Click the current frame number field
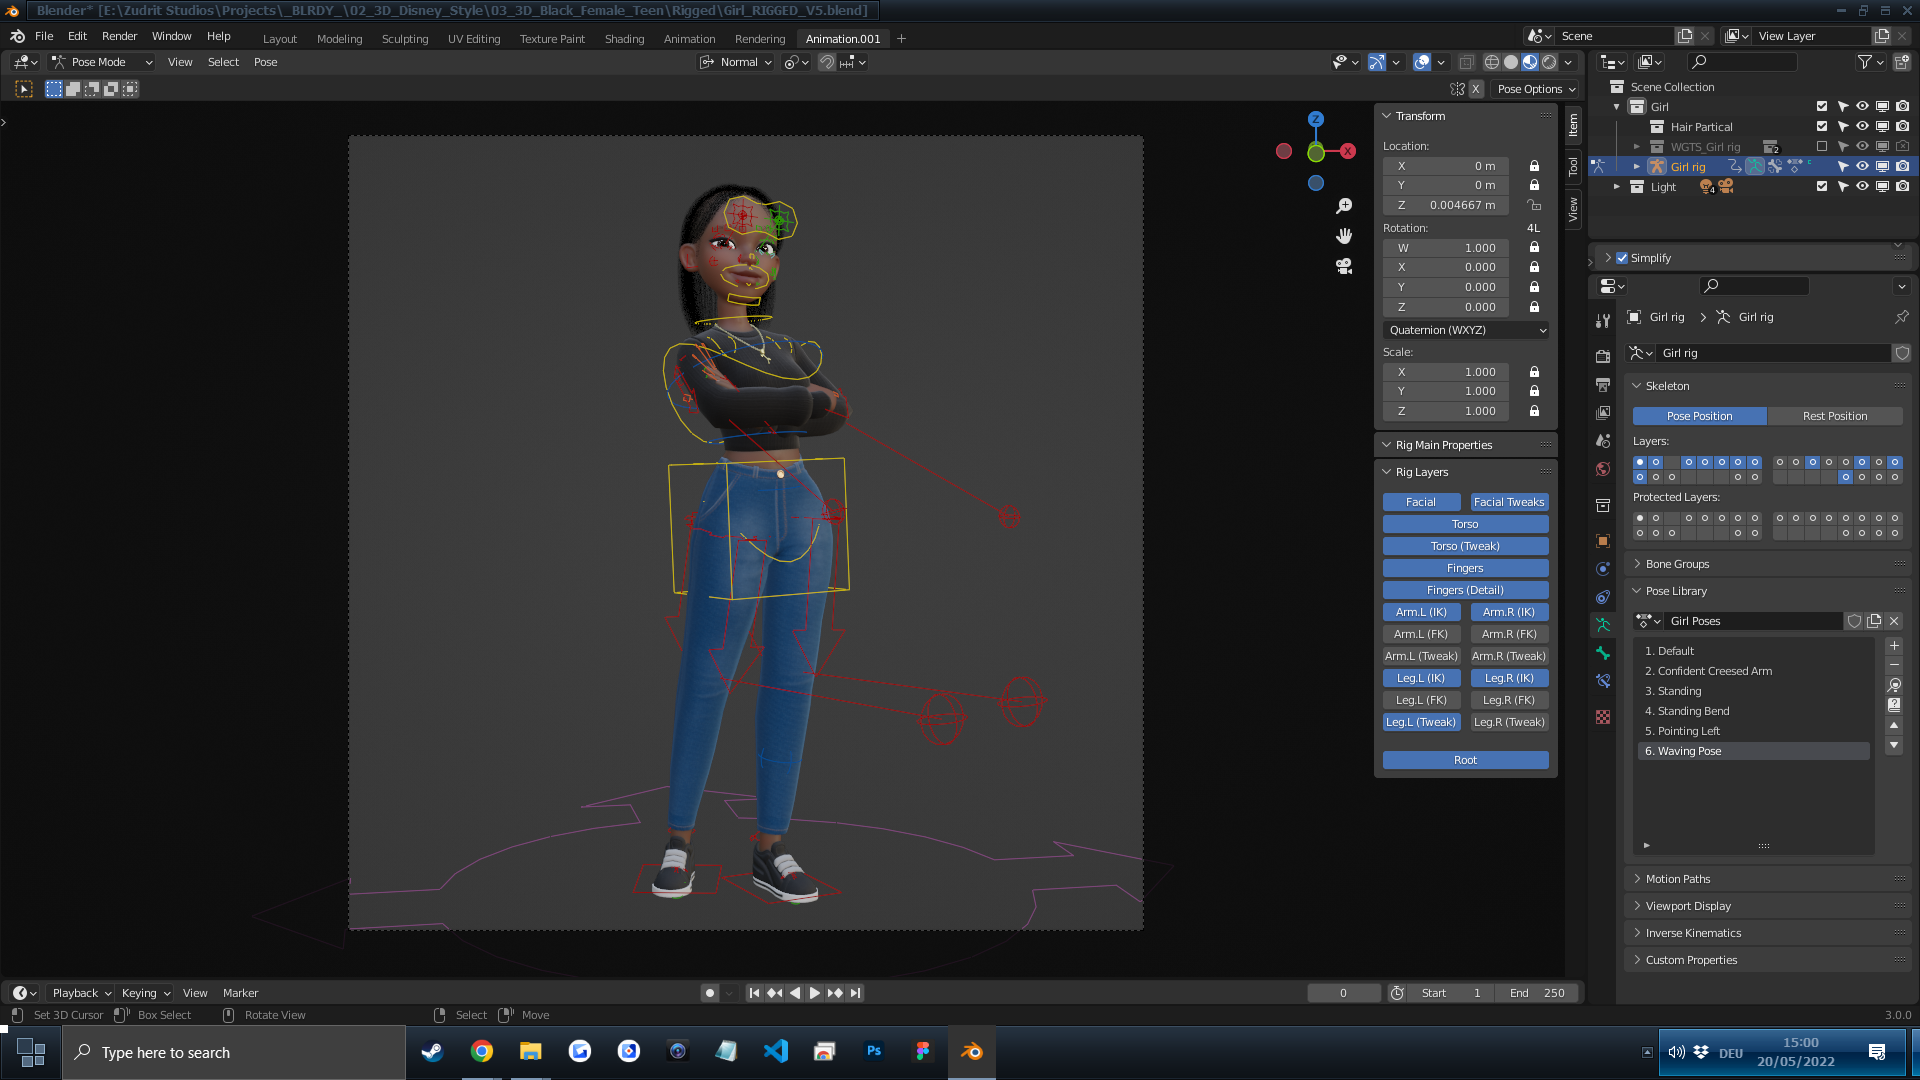The height and width of the screenshot is (1080, 1920). pos(1343,993)
